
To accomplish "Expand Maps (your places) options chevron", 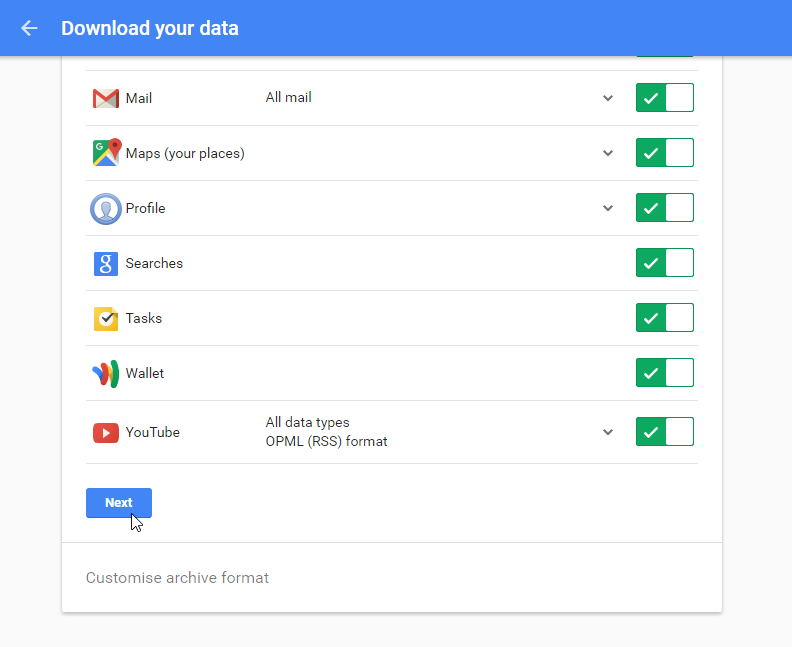I will pyautogui.click(x=608, y=153).
